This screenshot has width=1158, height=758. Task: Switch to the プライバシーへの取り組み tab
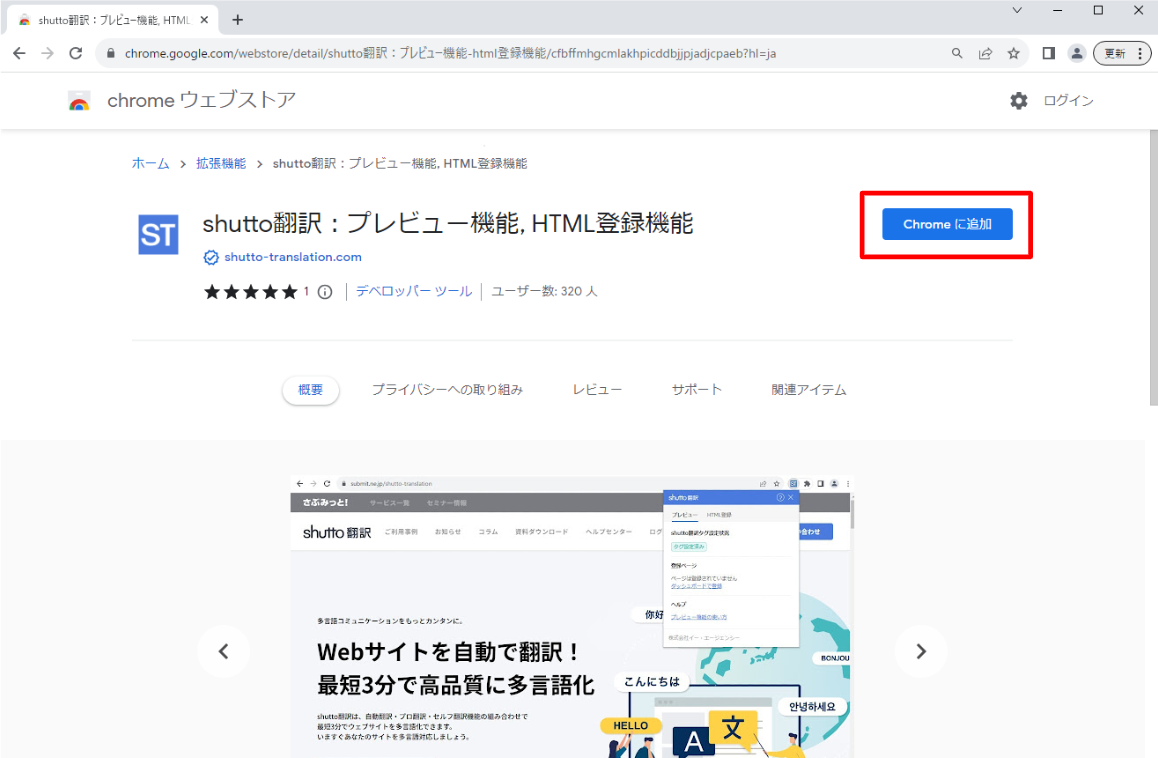click(447, 389)
